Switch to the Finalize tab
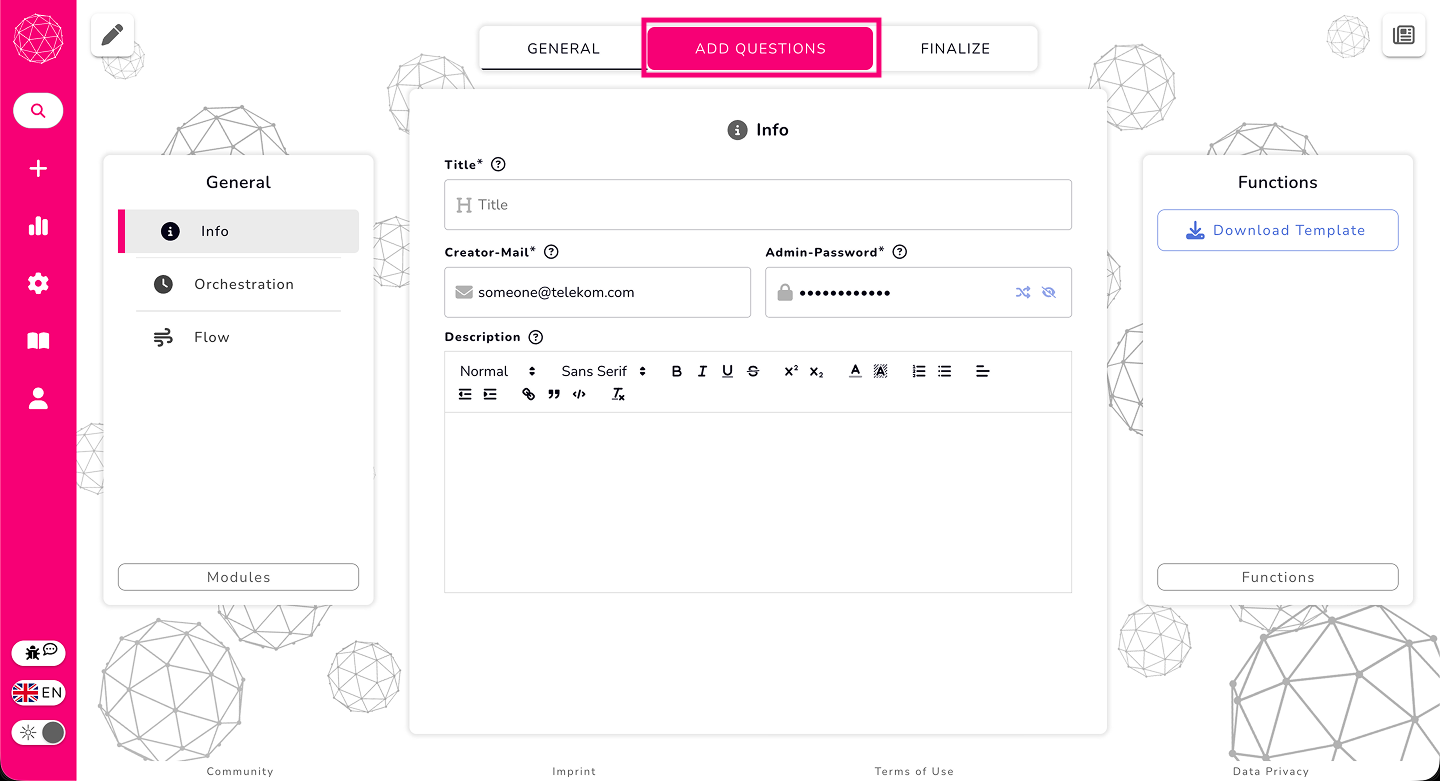 click(x=955, y=48)
